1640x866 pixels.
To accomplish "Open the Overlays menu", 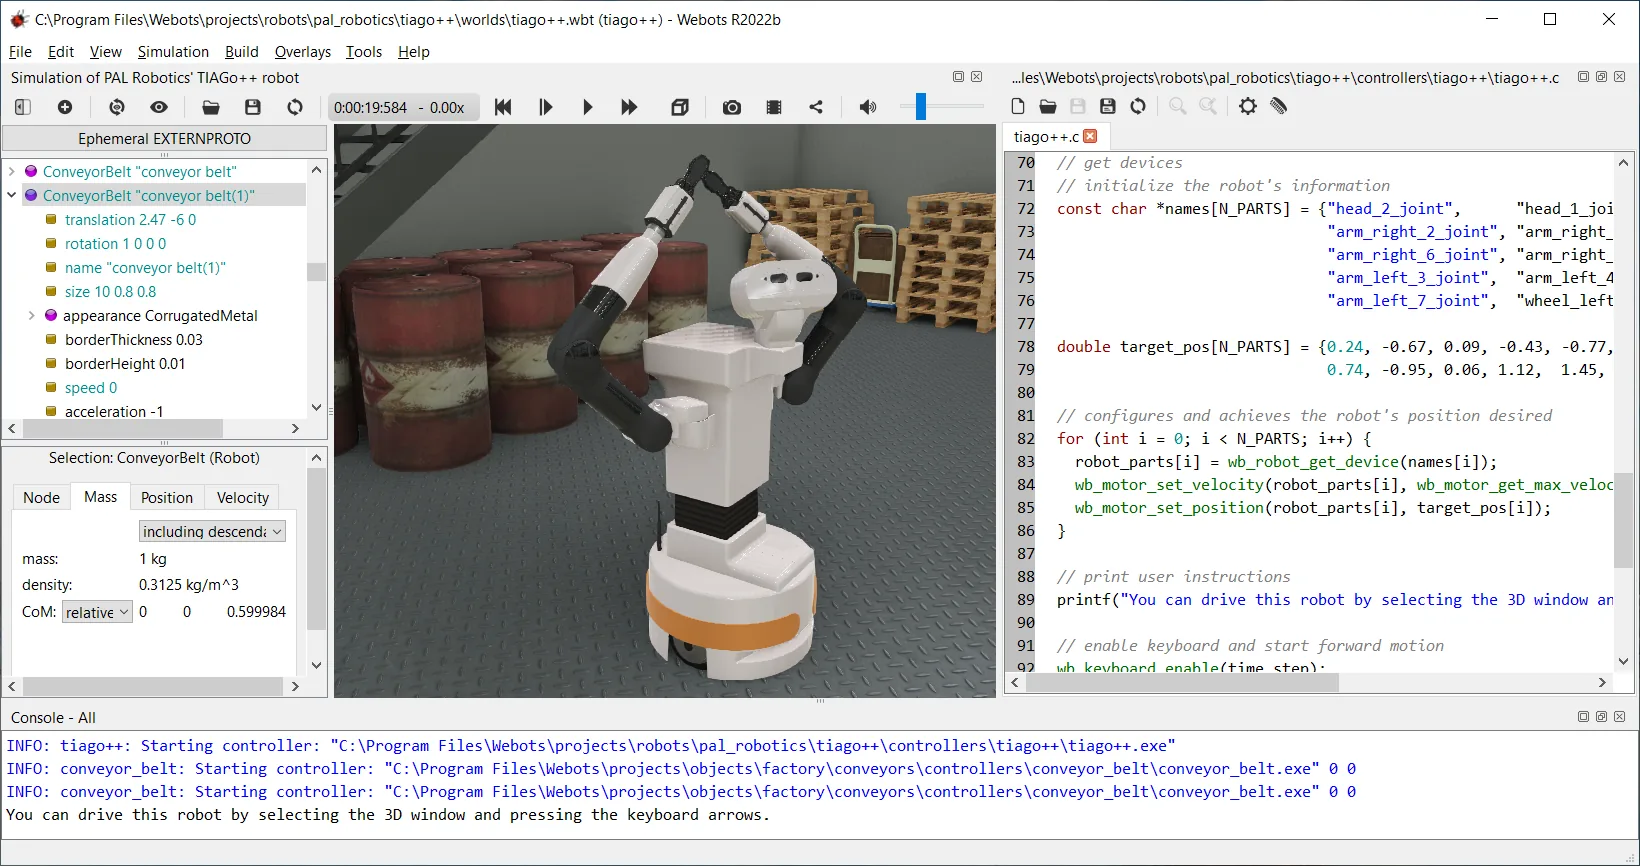I will (x=302, y=52).
